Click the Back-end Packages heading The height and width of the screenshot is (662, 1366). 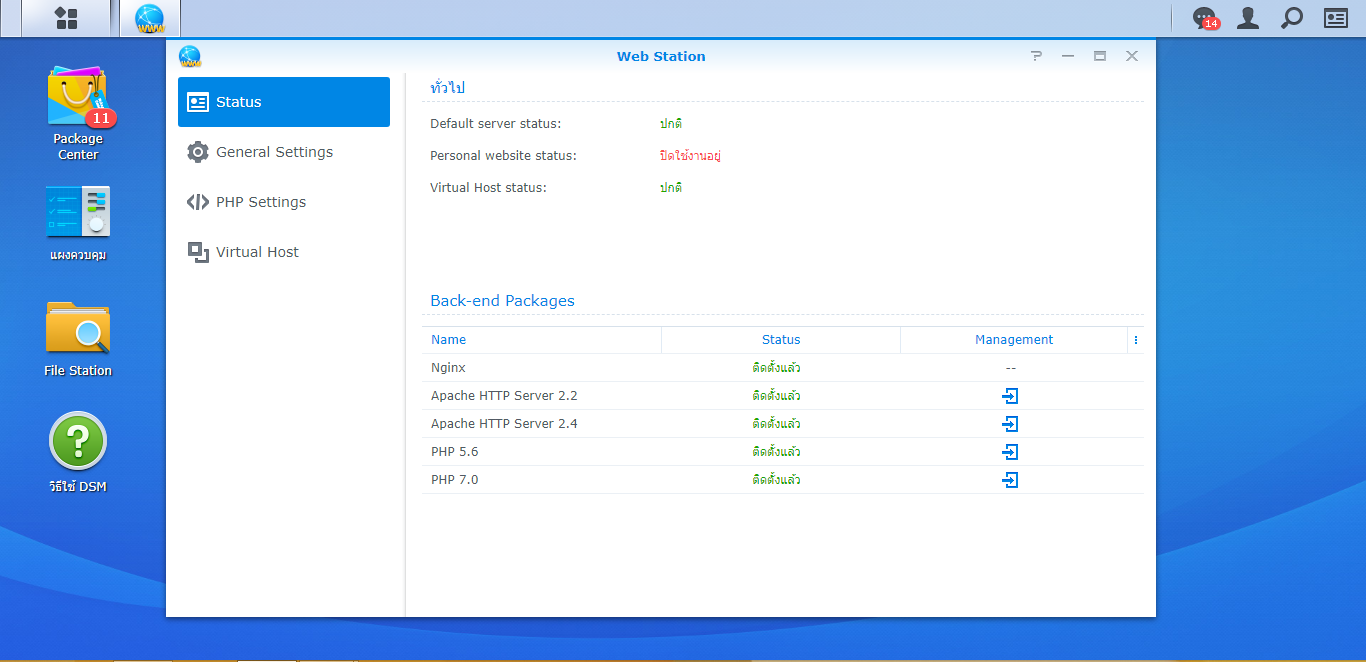(x=502, y=301)
